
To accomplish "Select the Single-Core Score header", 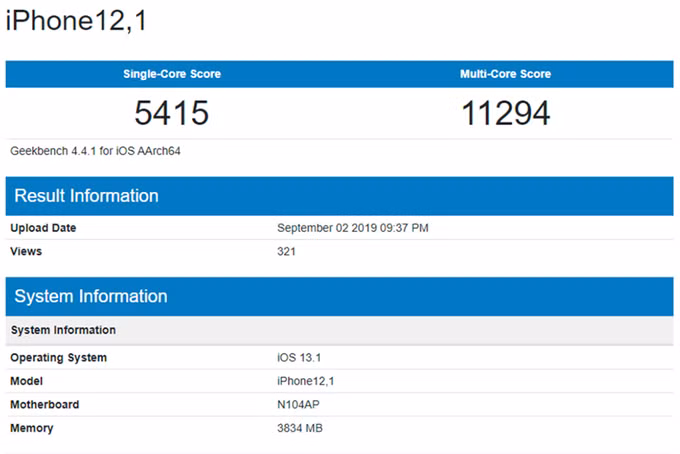I will pos(172,74).
